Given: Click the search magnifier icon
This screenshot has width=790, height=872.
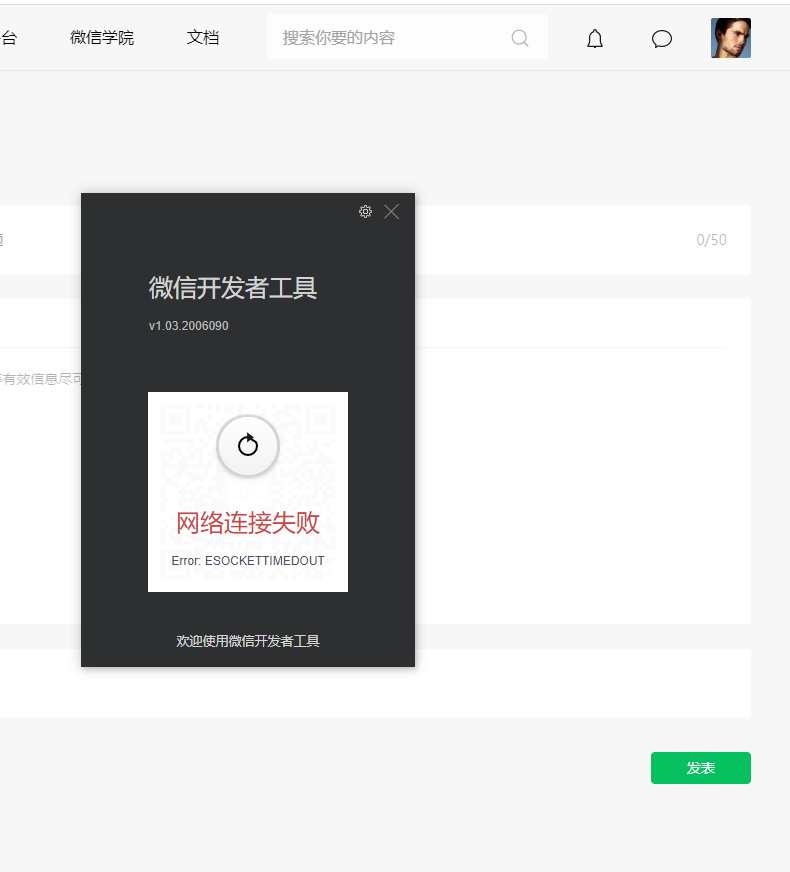Looking at the screenshot, I should (520, 38).
